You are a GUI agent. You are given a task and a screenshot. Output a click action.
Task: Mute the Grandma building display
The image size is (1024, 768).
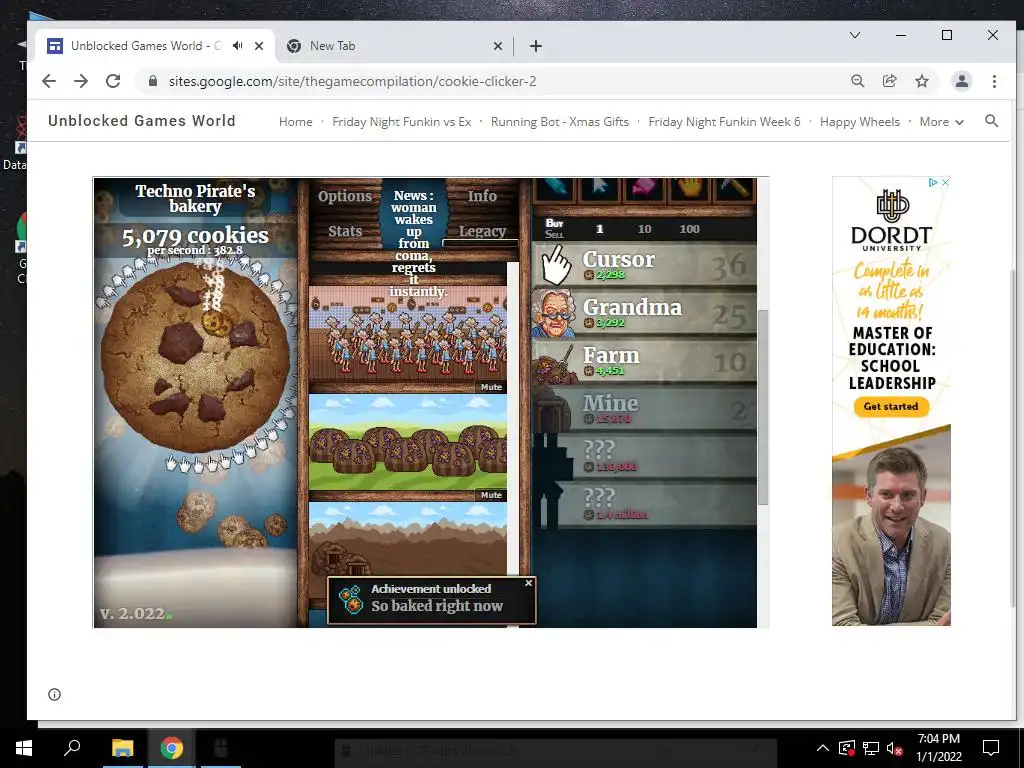(491, 387)
